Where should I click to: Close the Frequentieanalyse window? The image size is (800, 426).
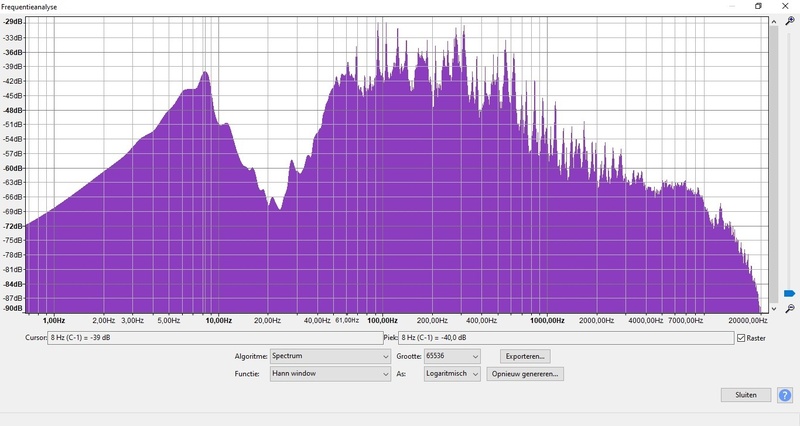pos(785,6)
